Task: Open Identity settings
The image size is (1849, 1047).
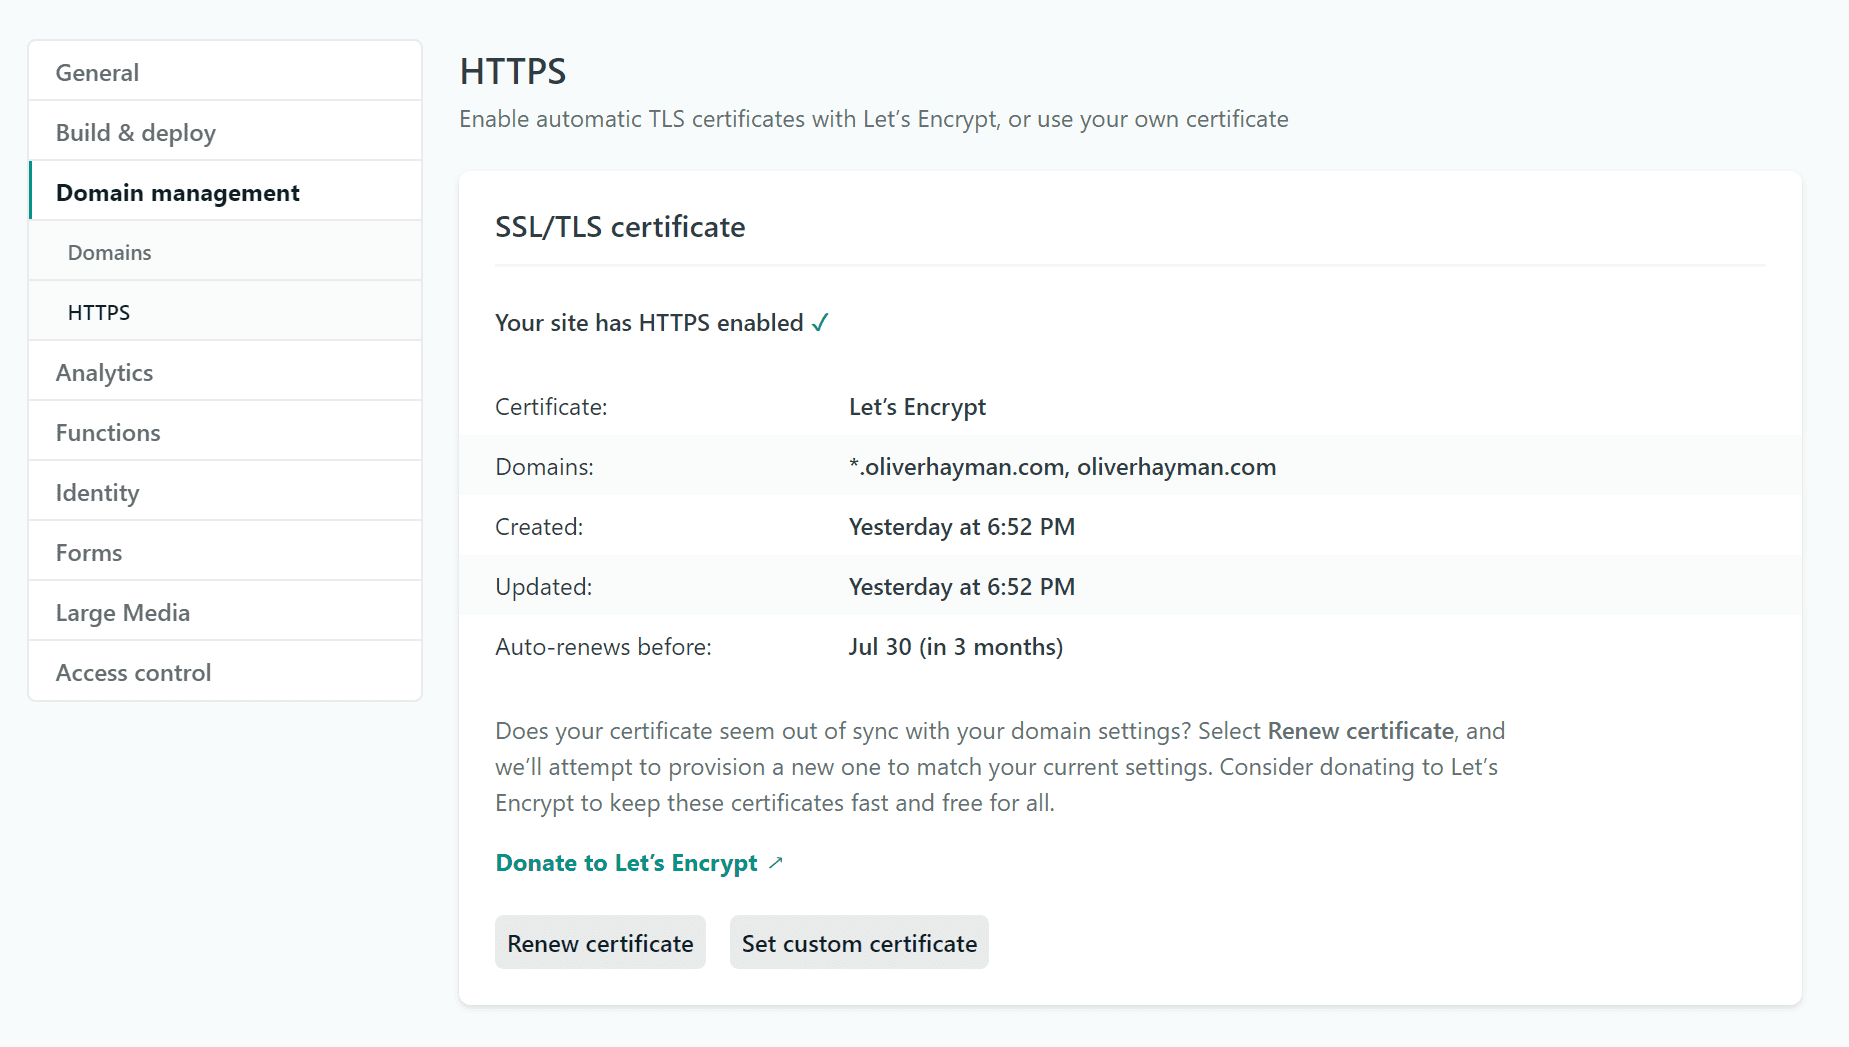Action: (225, 492)
